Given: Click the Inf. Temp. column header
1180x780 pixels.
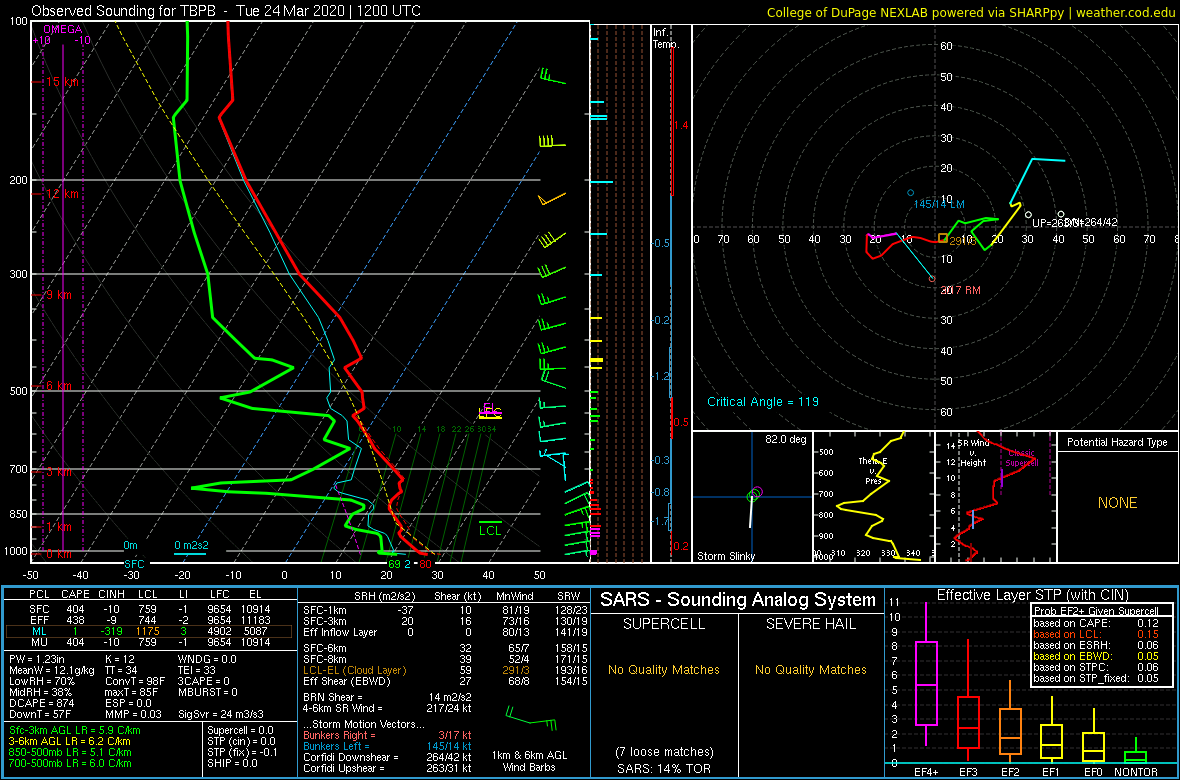Looking at the screenshot, I should (667, 39).
